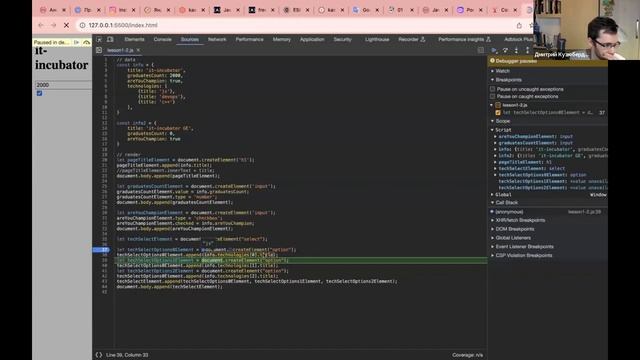Screen dimensions: 640x360
Task: Select the Sources tab
Action: pyautogui.click(x=190, y=40)
